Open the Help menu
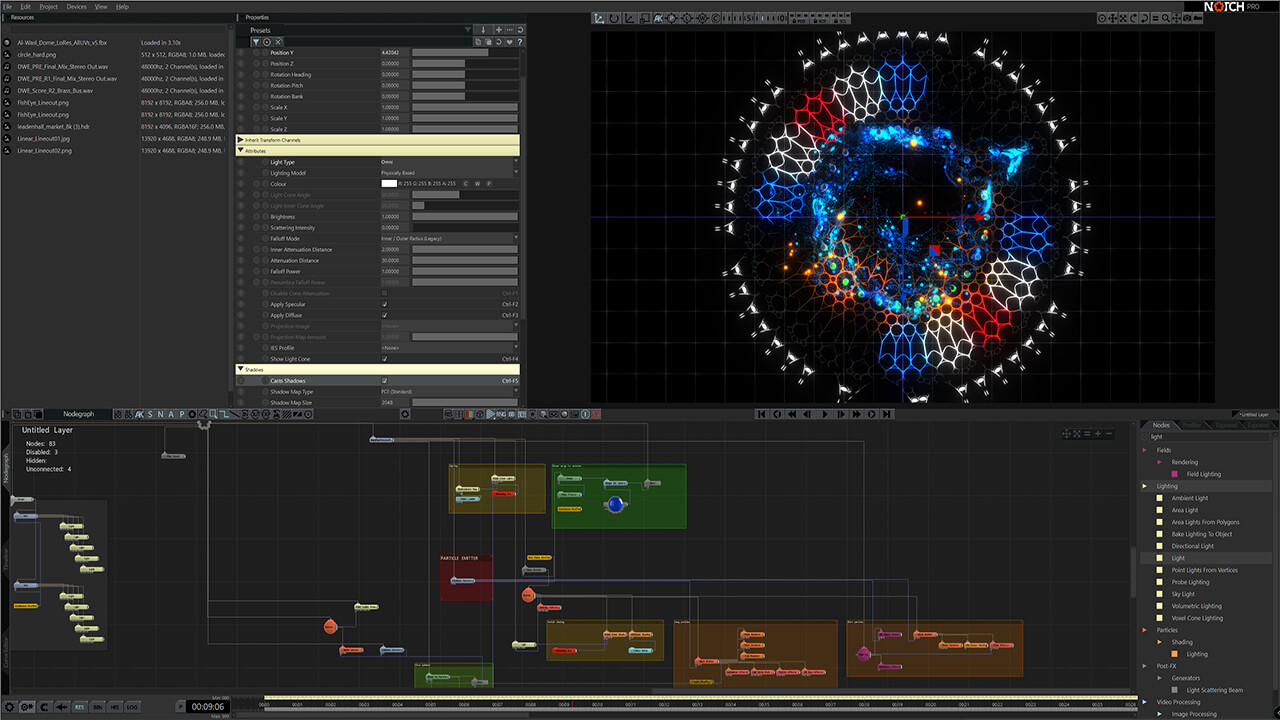The image size is (1280, 720). [122, 6]
